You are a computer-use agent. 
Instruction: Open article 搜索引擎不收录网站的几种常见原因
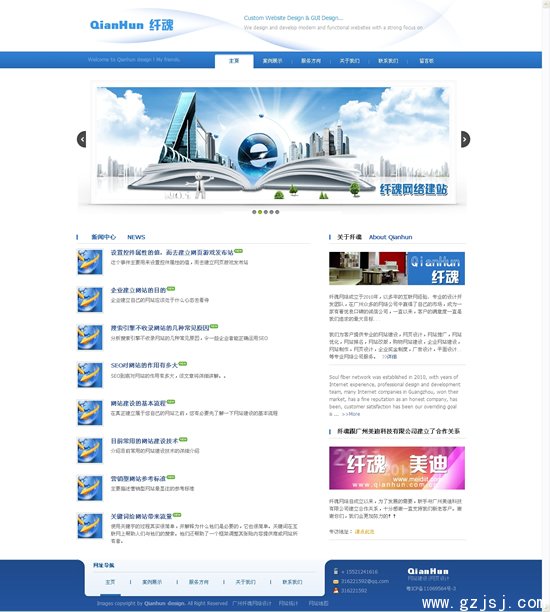160,328
